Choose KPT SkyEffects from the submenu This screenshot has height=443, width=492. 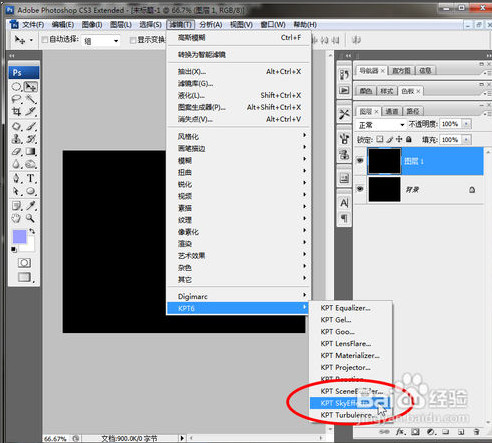point(350,403)
